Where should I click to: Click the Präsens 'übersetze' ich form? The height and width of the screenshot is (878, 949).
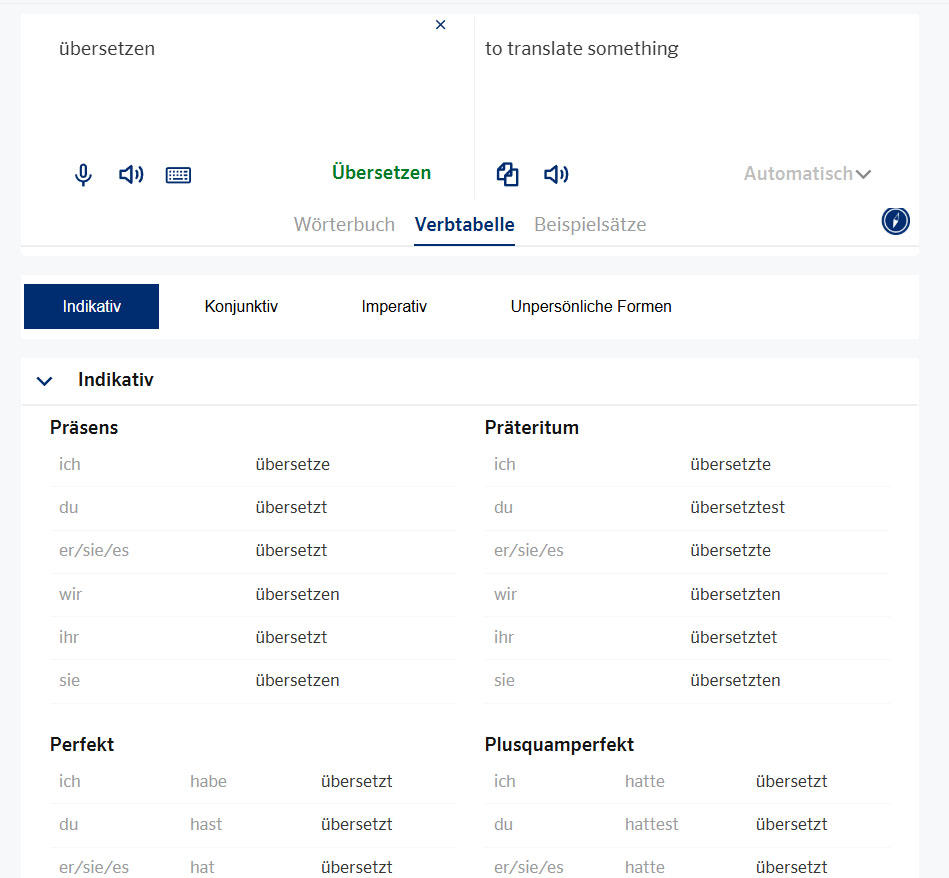(x=292, y=464)
